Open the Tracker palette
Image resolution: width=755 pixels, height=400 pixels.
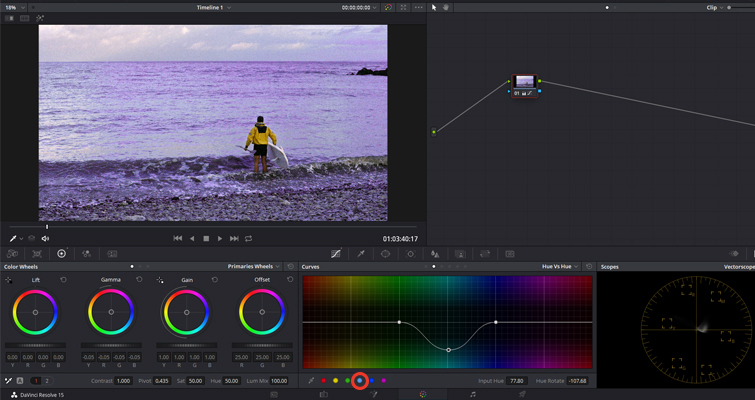(x=410, y=254)
